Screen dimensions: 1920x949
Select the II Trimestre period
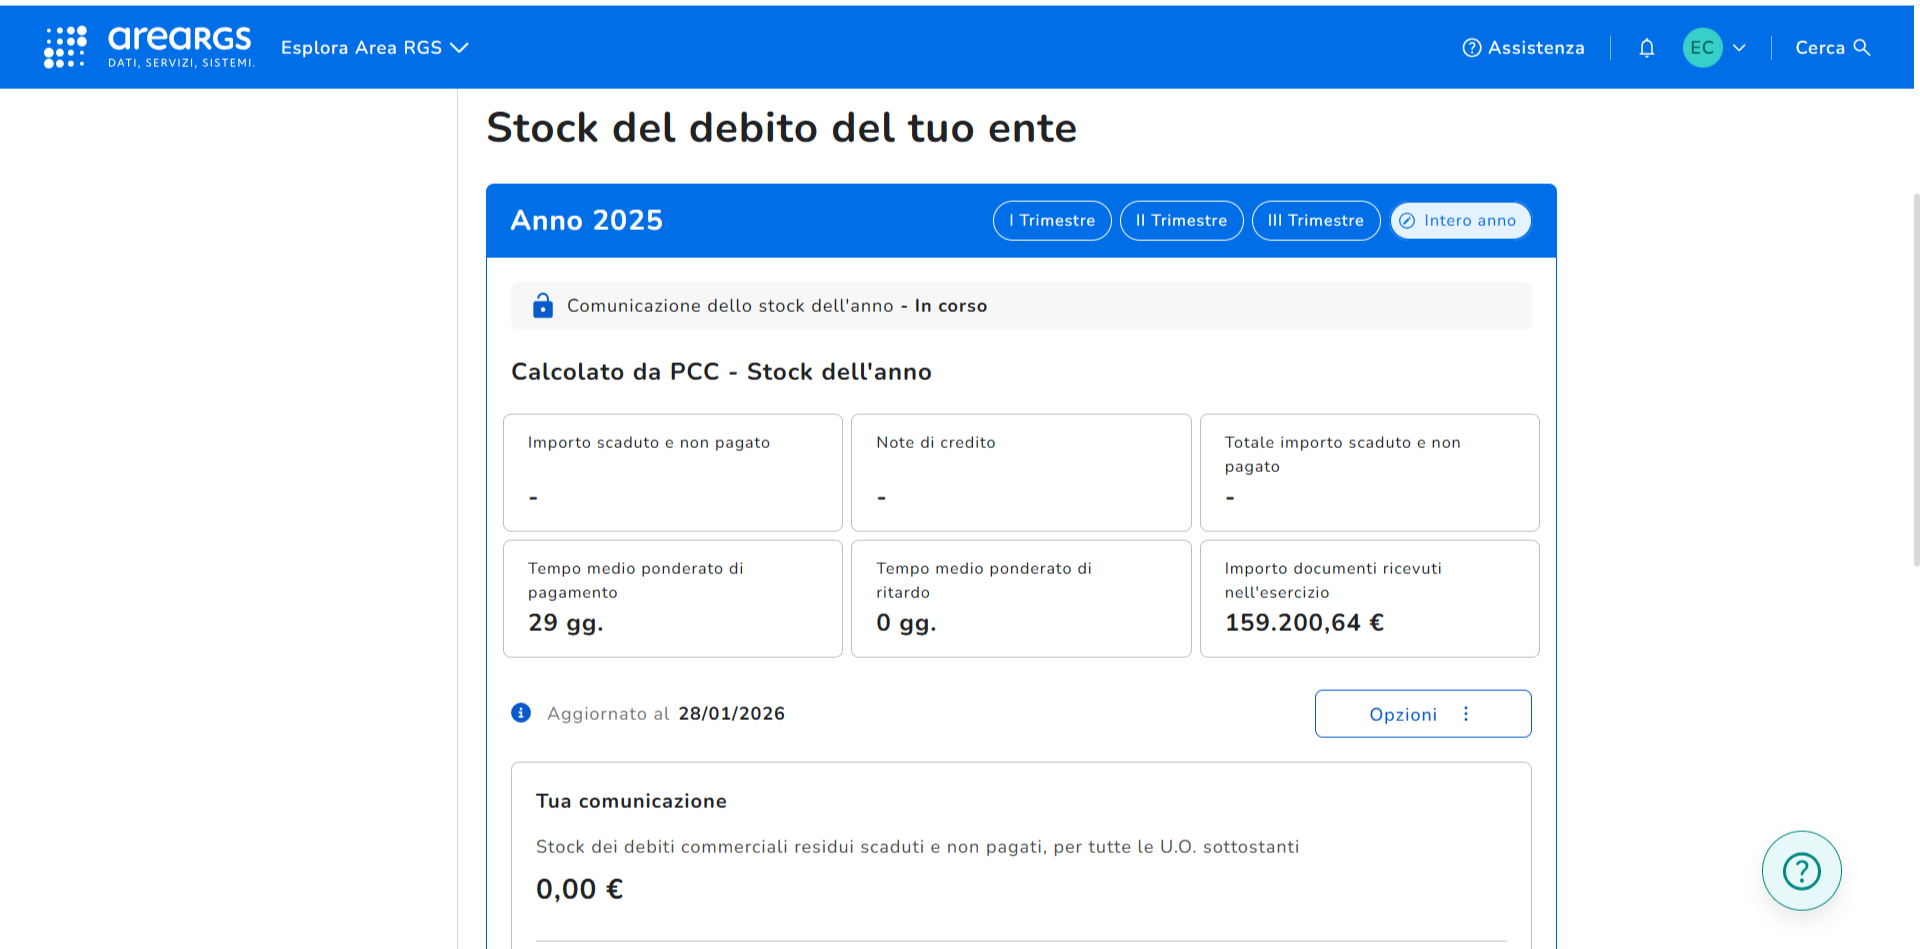pyautogui.click(x=1181, y=221)
